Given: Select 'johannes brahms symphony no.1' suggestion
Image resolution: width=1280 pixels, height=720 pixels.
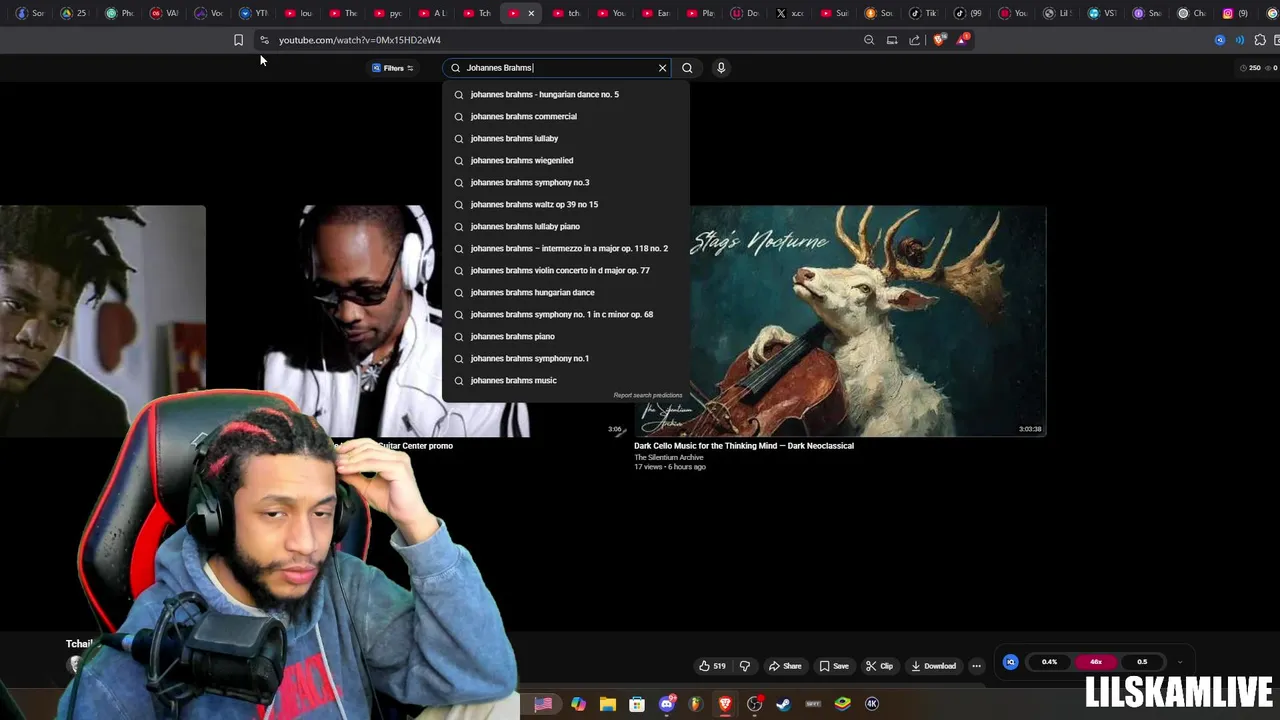Looking at the screenshot, I should 565,358.
